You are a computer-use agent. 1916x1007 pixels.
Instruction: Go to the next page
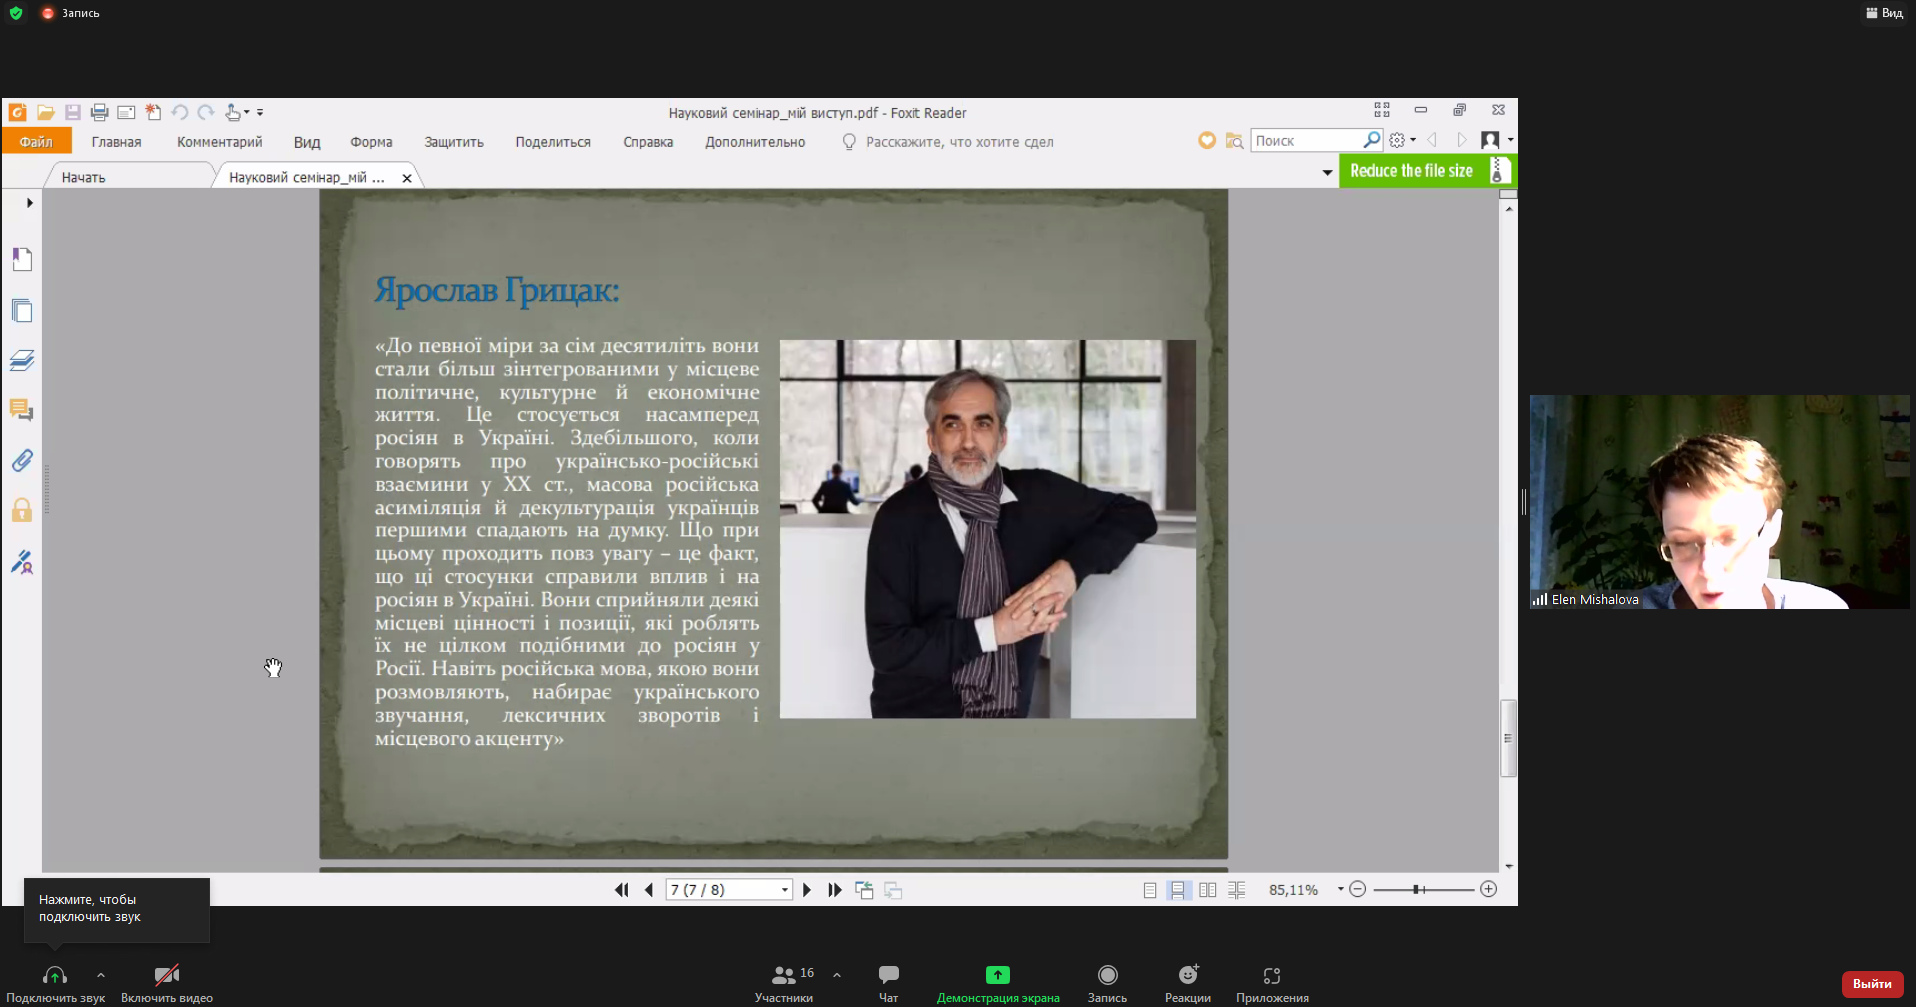[807, 890]
